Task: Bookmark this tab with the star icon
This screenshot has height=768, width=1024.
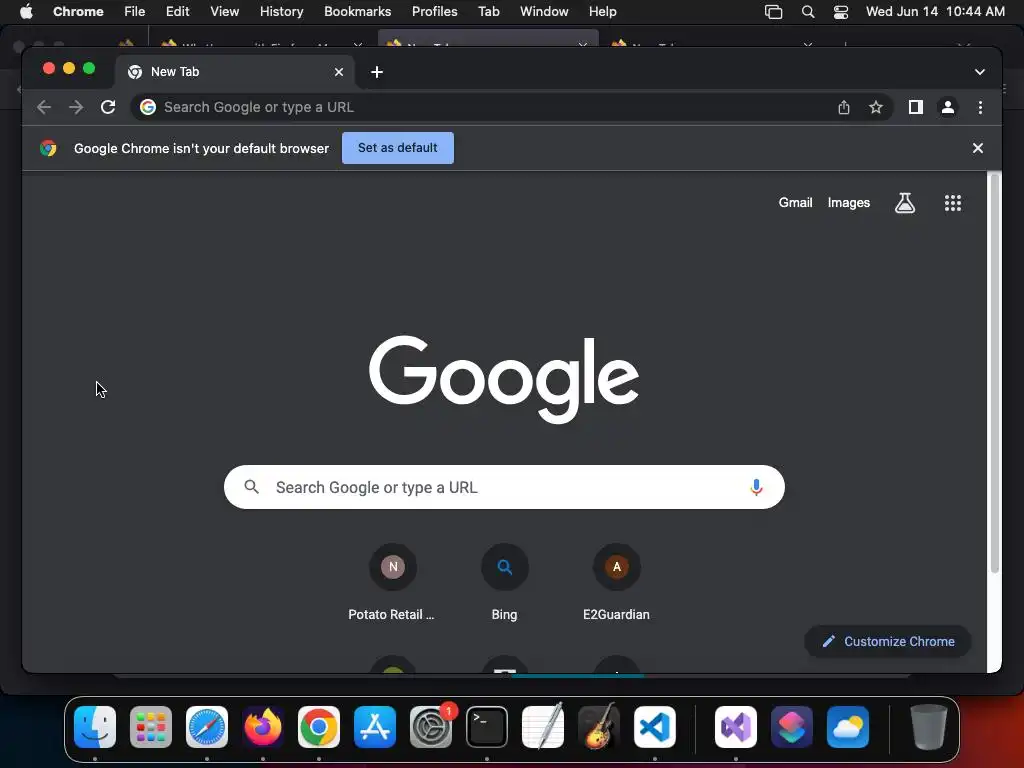Action: click(876, 107)
